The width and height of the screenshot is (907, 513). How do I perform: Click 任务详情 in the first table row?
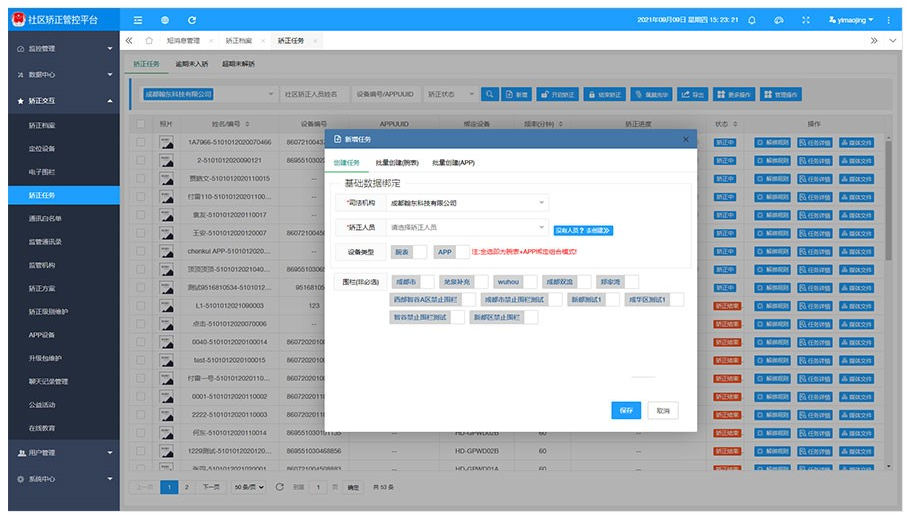coord(814,143)
